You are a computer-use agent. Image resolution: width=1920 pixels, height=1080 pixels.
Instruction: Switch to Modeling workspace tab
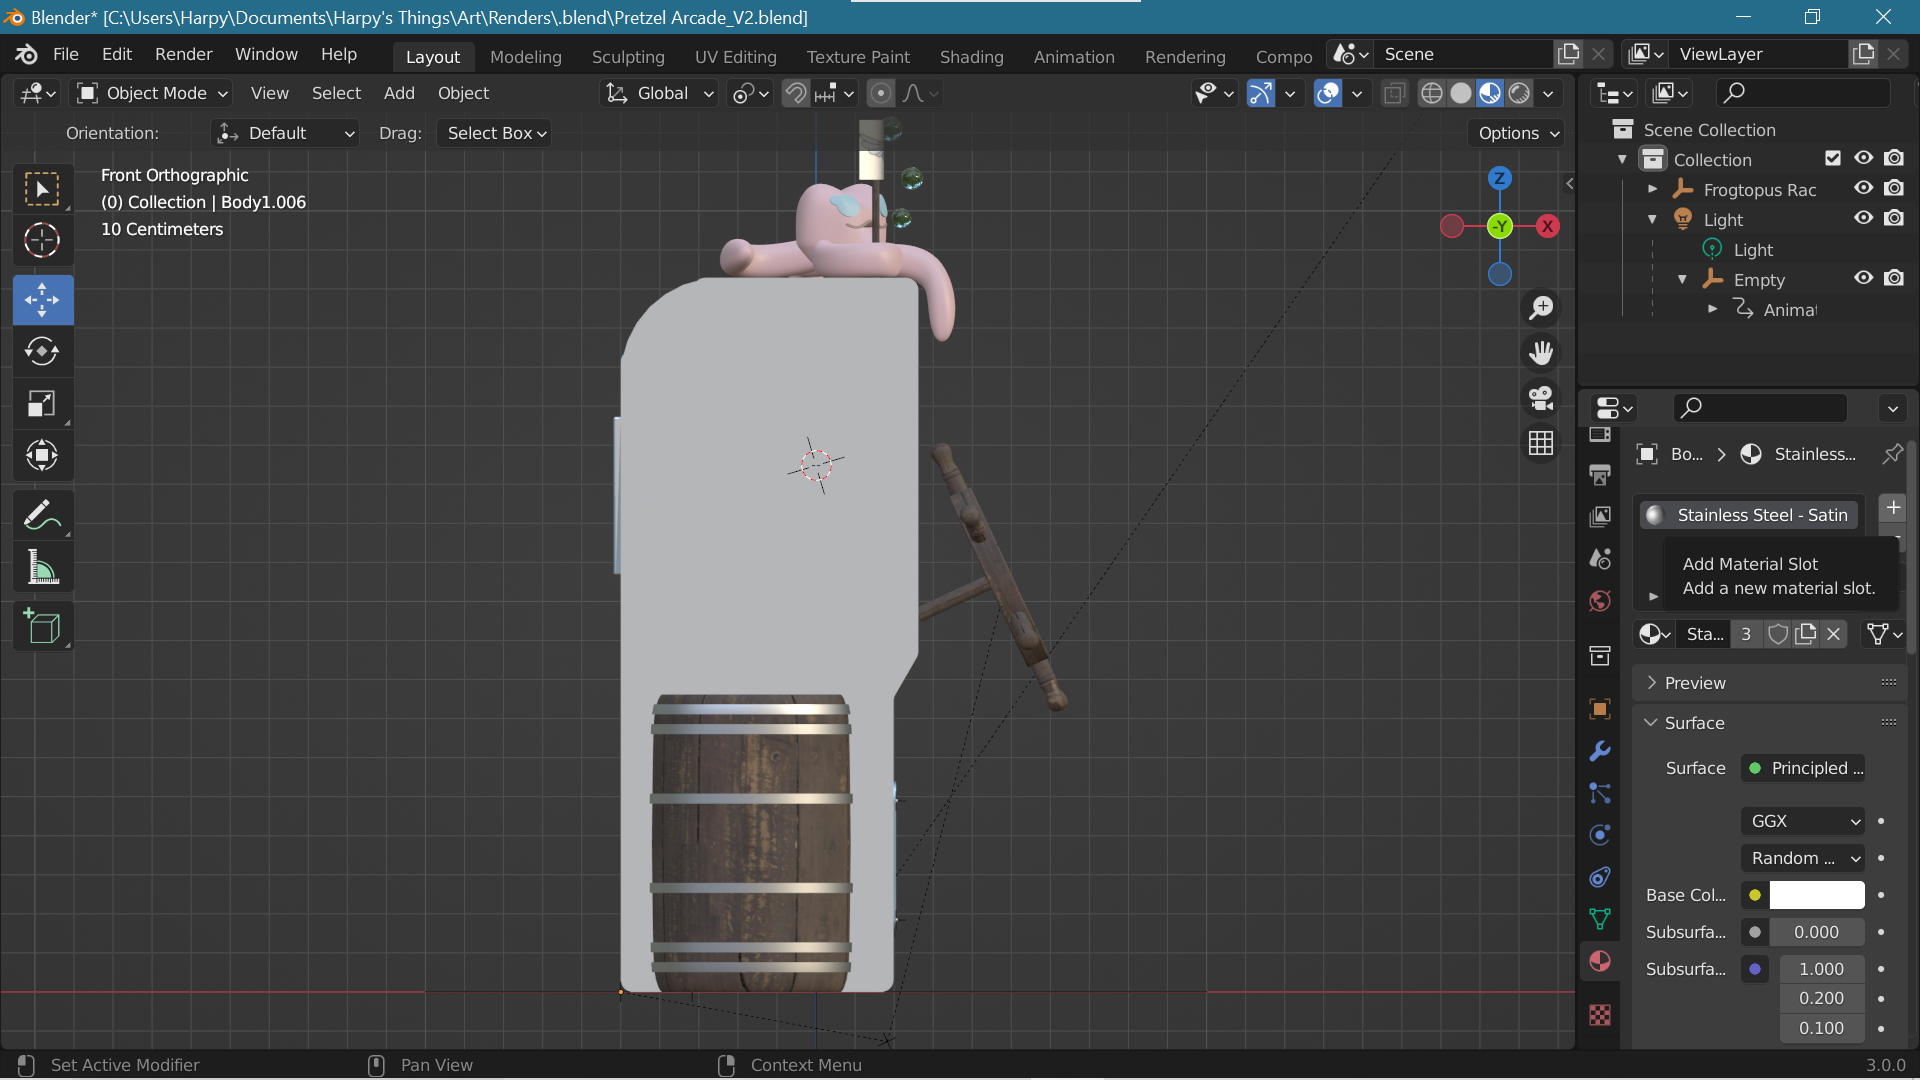526,57
